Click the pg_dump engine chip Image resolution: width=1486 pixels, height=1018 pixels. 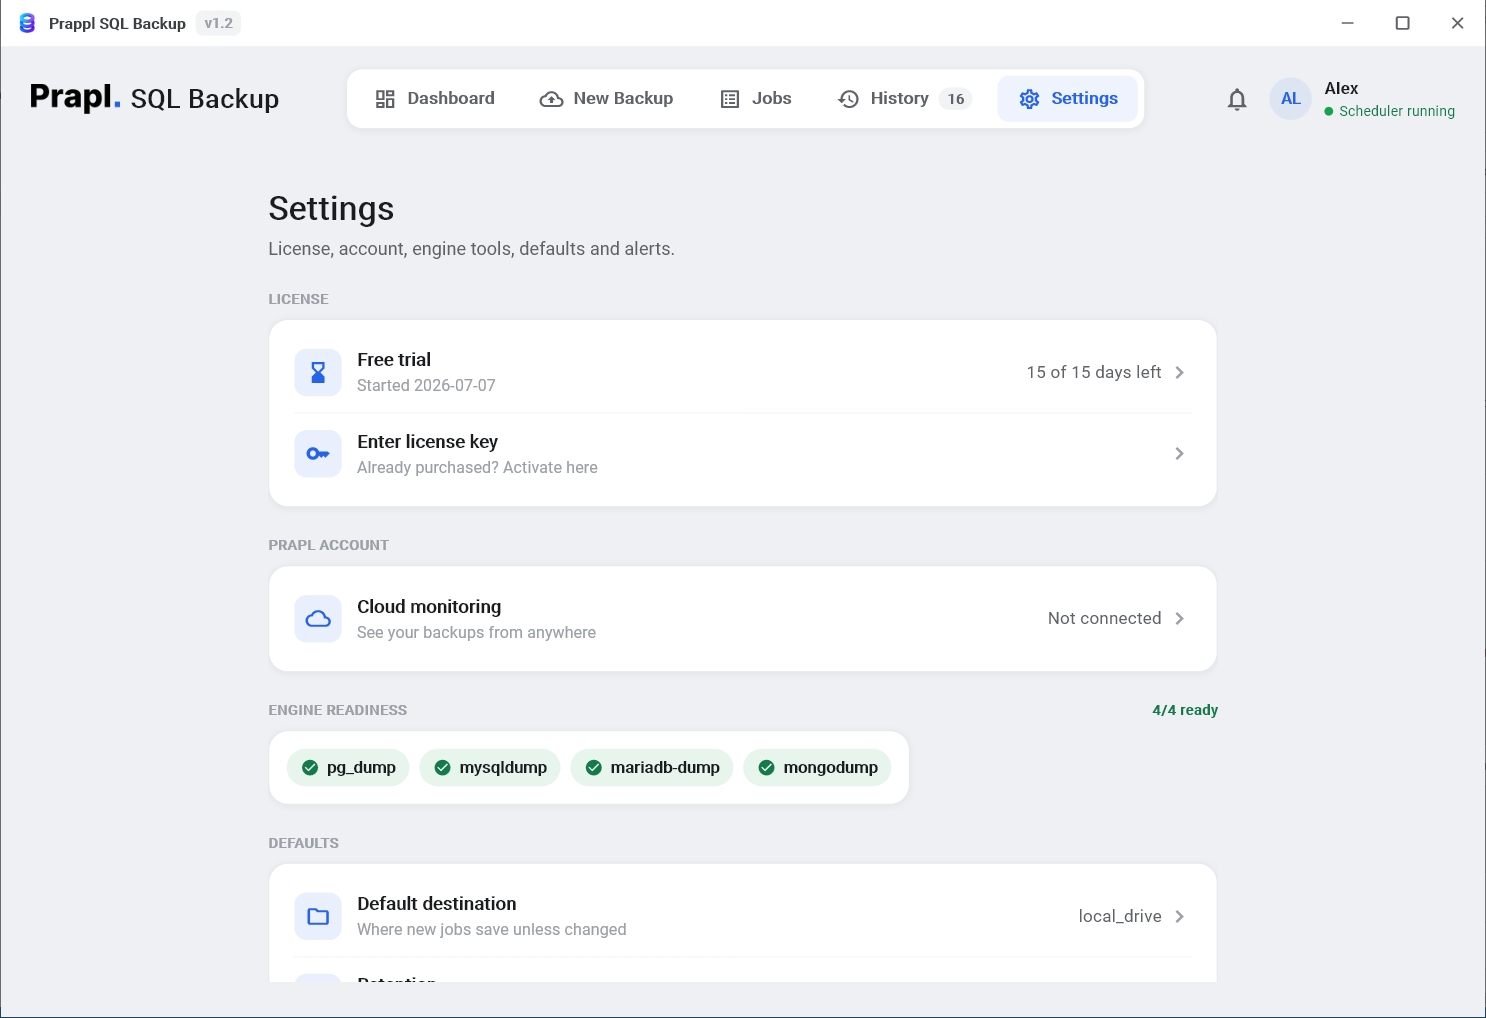348,768
